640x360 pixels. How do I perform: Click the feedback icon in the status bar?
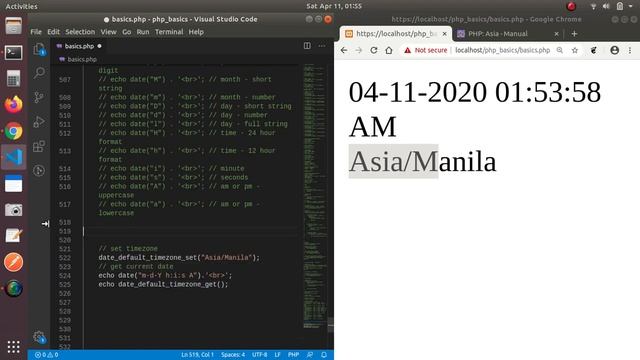[x=310, y=355]
